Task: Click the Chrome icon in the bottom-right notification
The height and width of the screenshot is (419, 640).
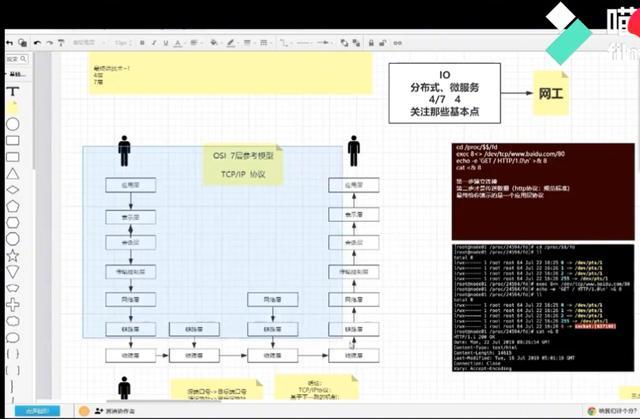Action: click(x=591, y=411)
